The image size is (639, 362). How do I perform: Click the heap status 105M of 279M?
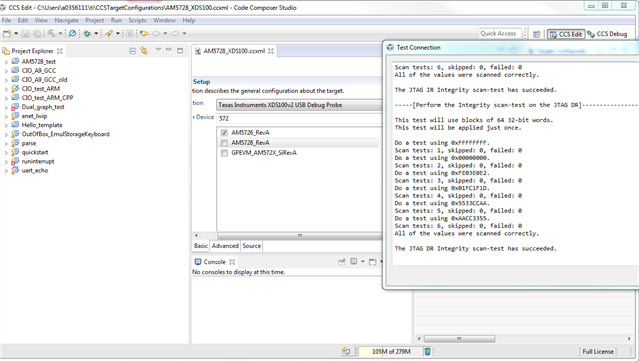click(390, 351)
